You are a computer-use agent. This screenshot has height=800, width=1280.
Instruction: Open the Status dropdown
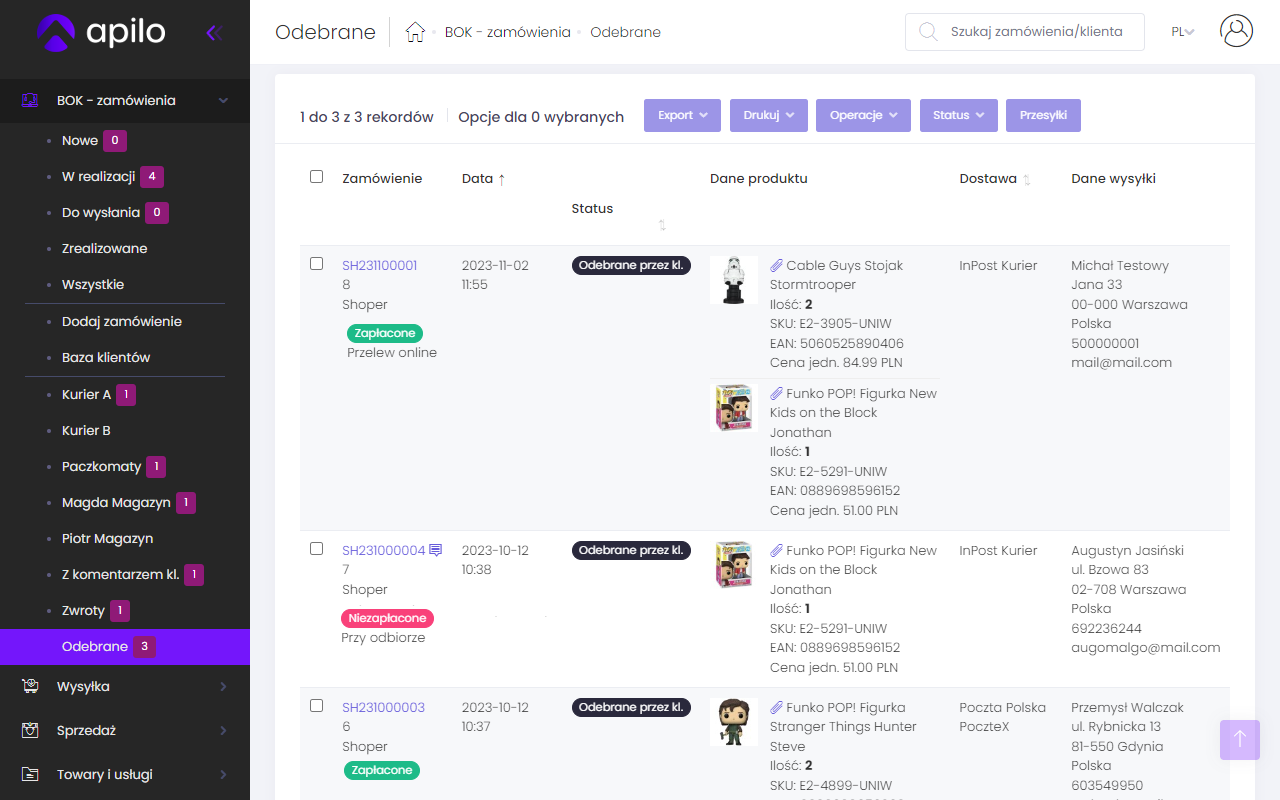tap(958, 115)
